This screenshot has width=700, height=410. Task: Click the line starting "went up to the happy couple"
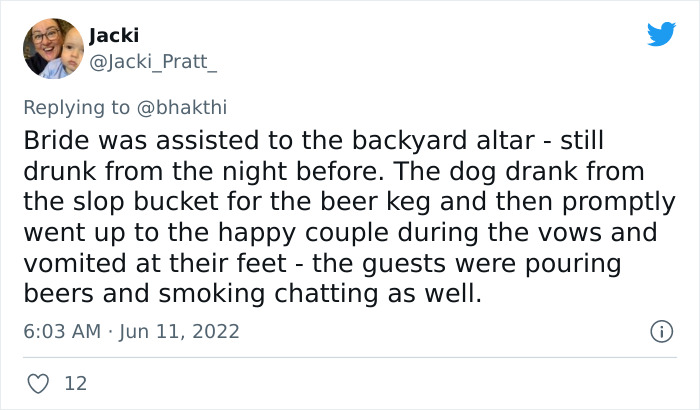pos(341,232)
